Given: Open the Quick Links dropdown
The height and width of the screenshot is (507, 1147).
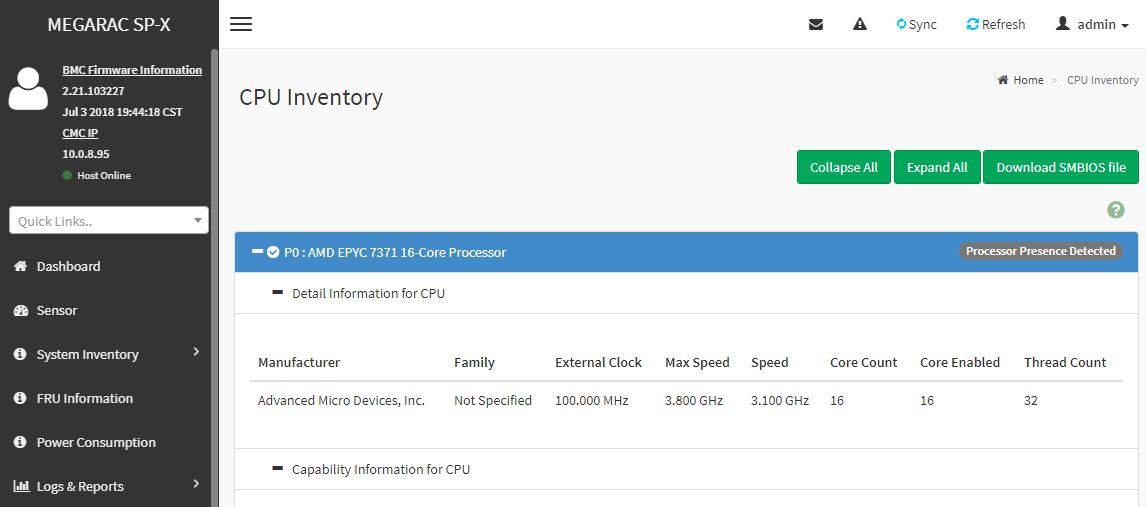Looking at the screenshot, I should click(109, 221).
